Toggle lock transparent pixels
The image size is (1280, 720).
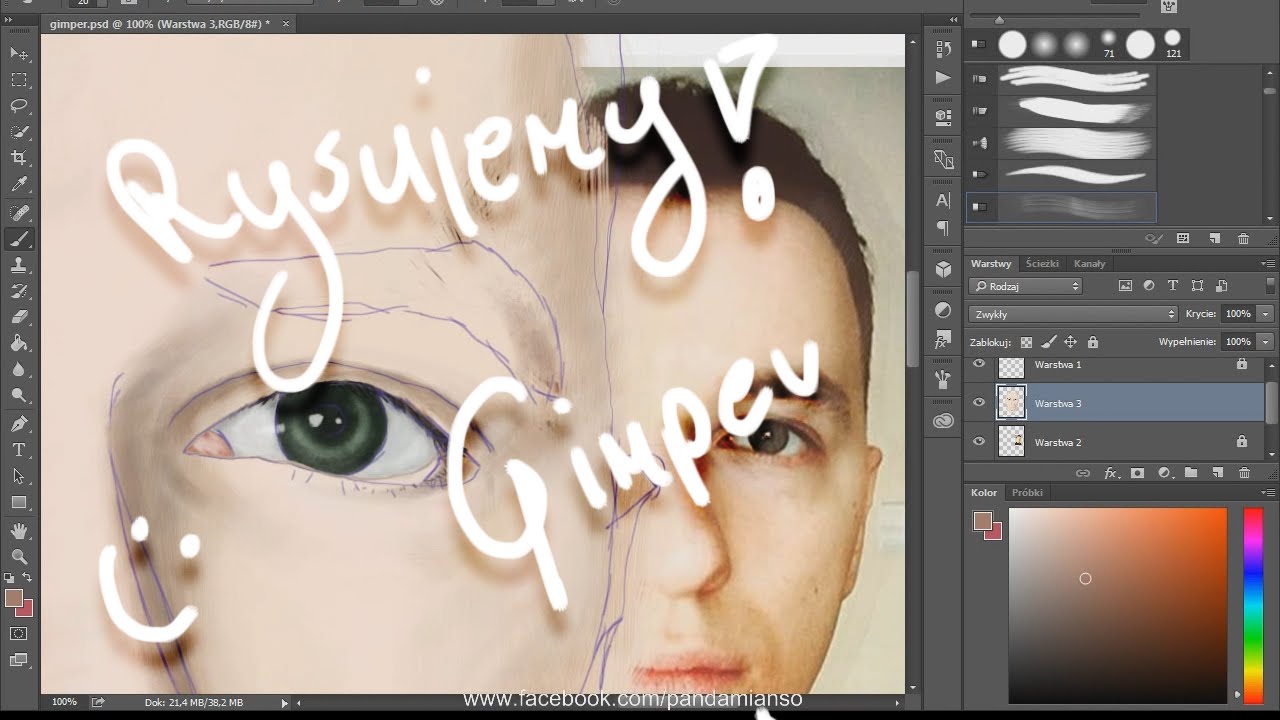point(1026,342)
